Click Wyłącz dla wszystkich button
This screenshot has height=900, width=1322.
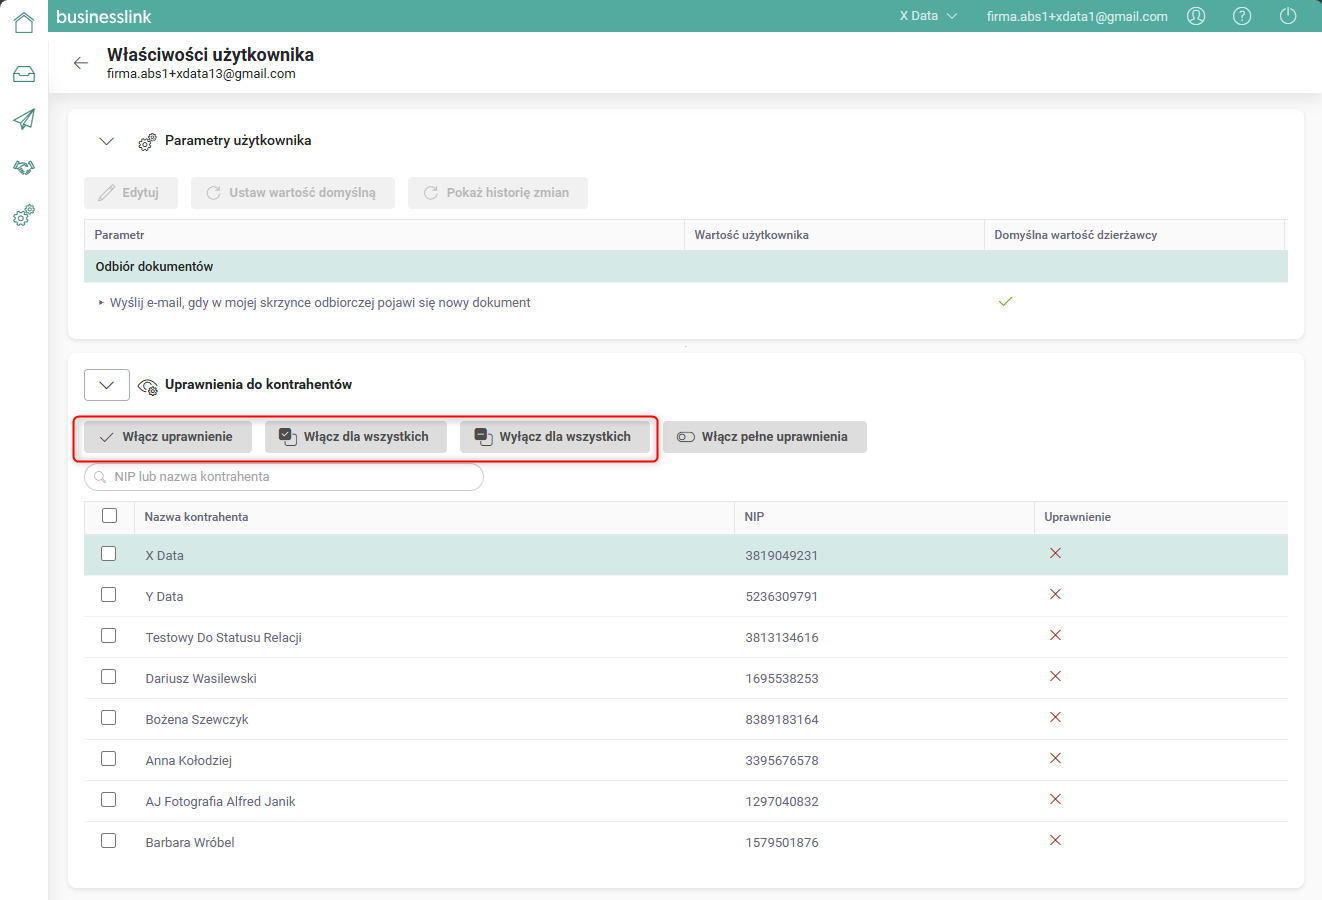(555, 437)
